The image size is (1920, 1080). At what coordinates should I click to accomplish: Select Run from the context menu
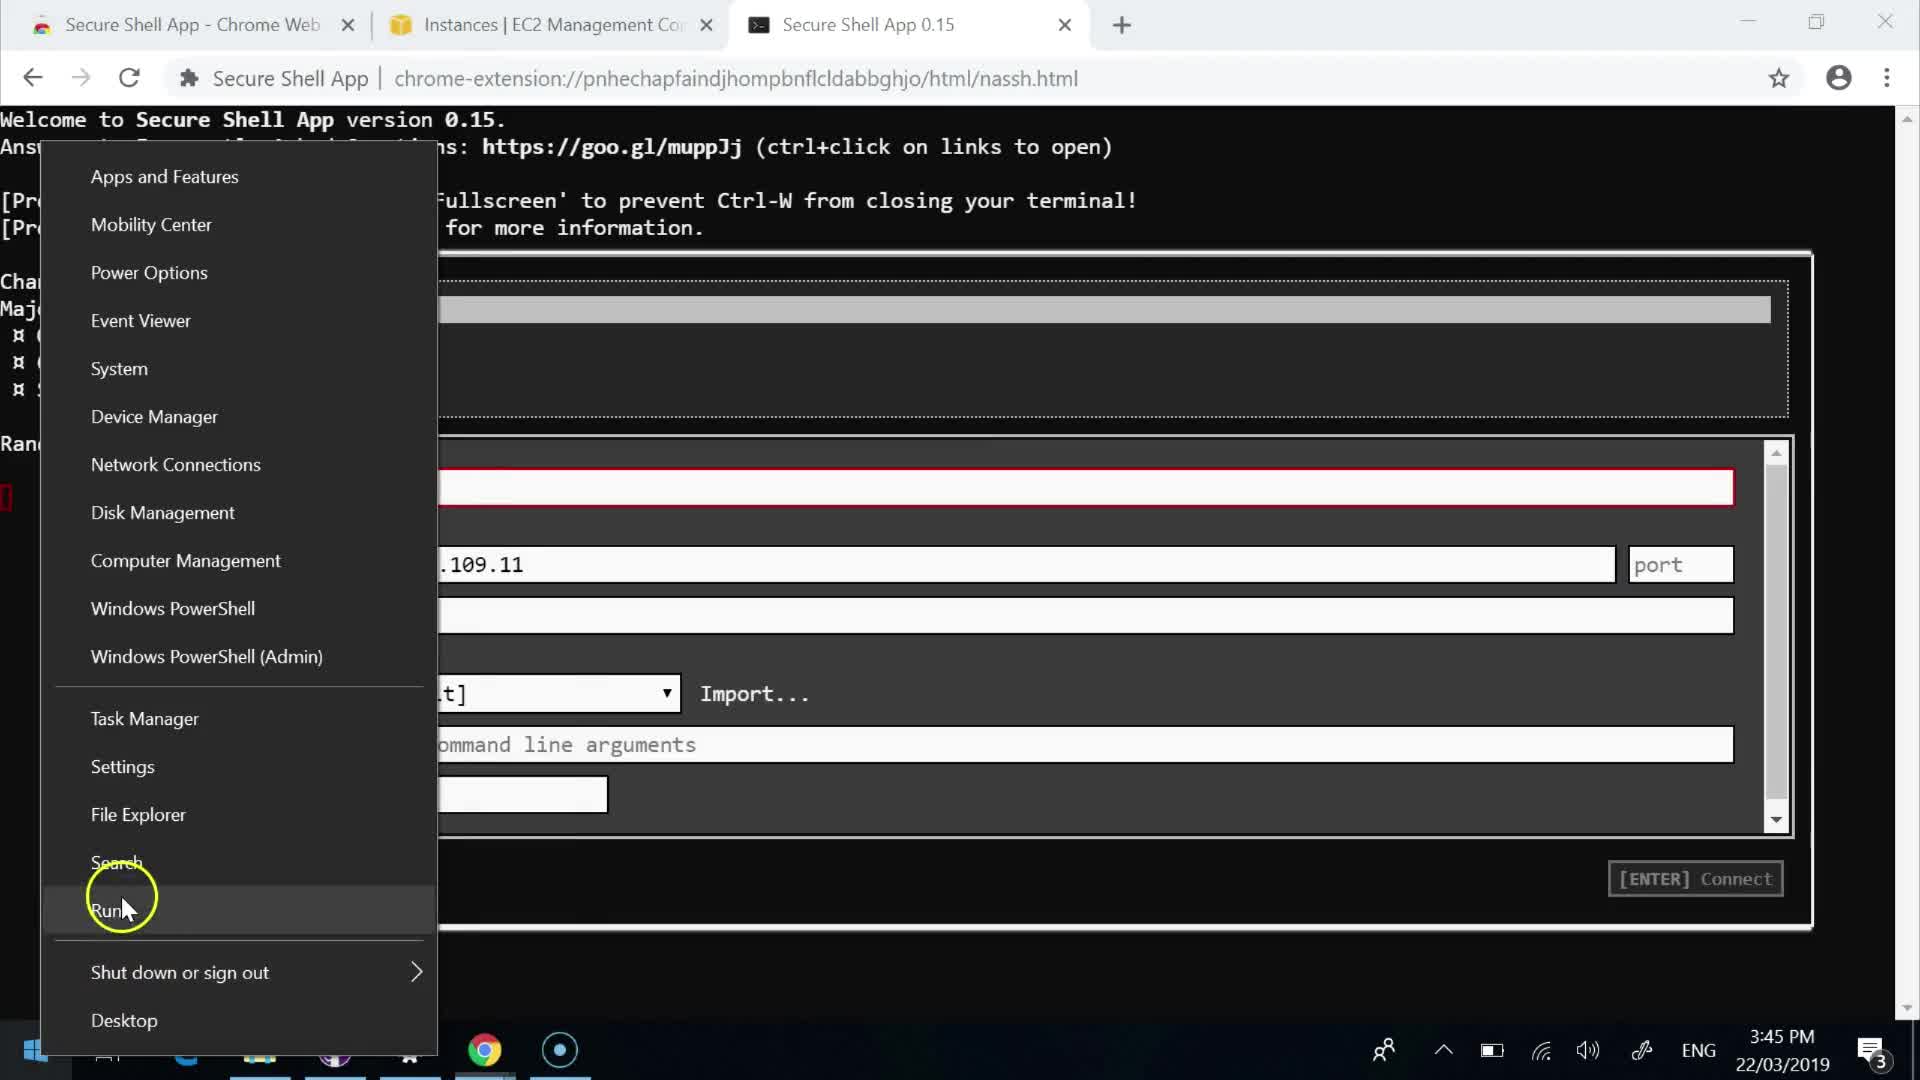pyautogui.click(x=108, y=911)
